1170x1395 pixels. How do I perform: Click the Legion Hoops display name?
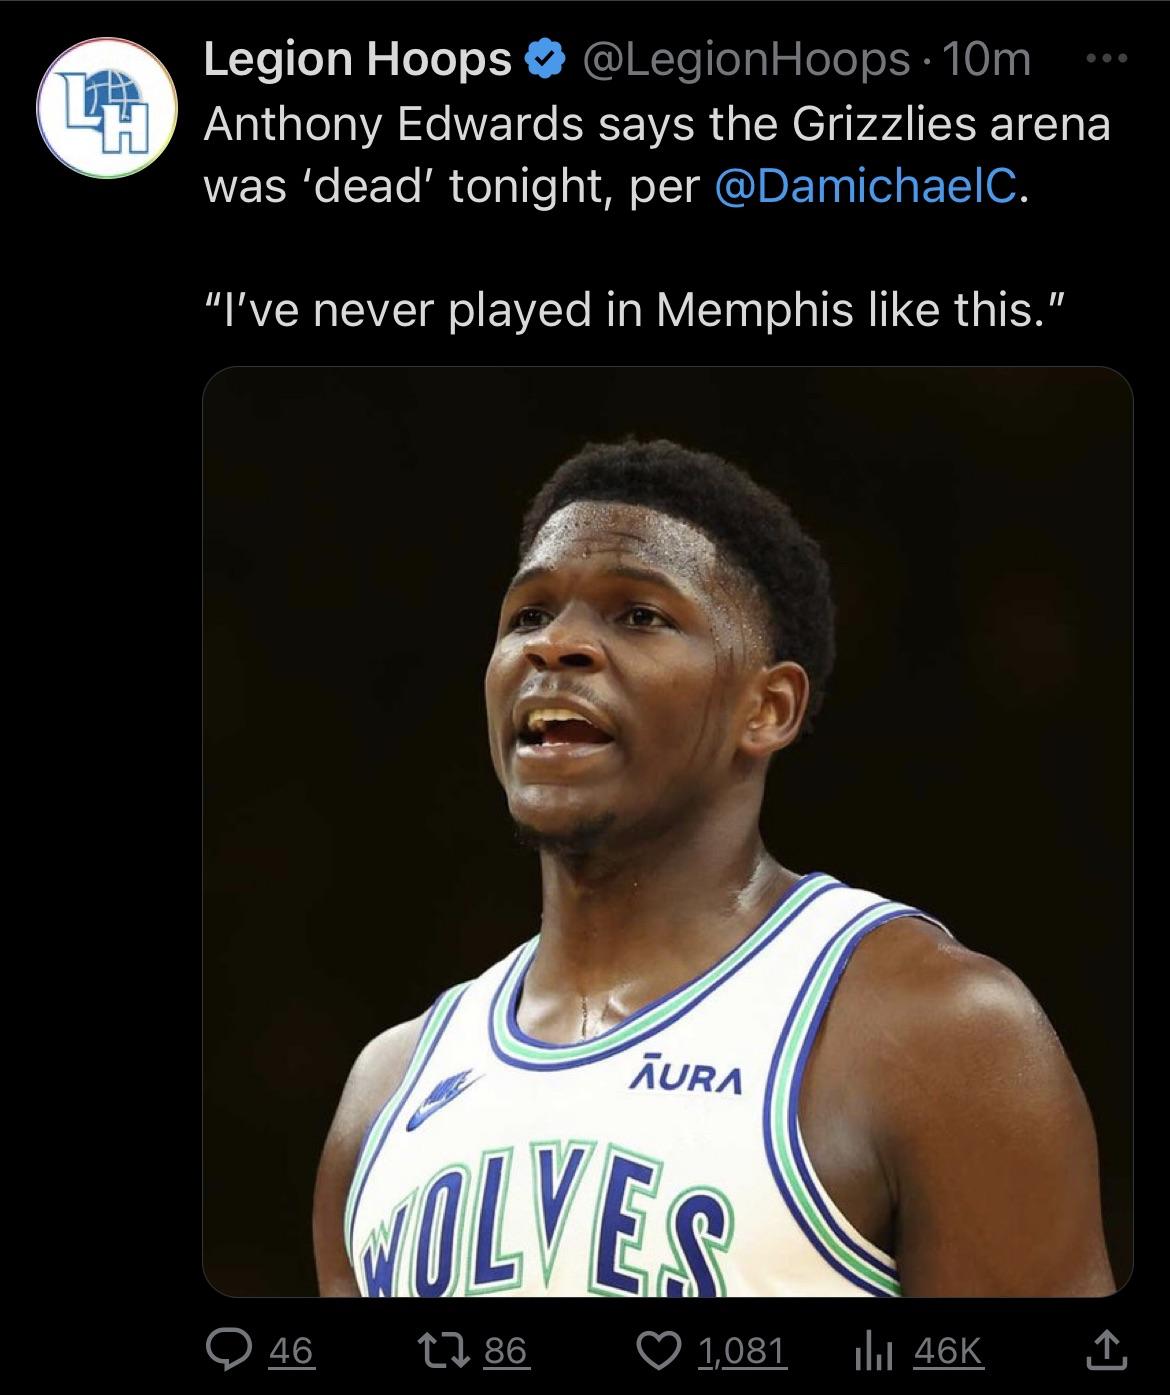(358, 62)
